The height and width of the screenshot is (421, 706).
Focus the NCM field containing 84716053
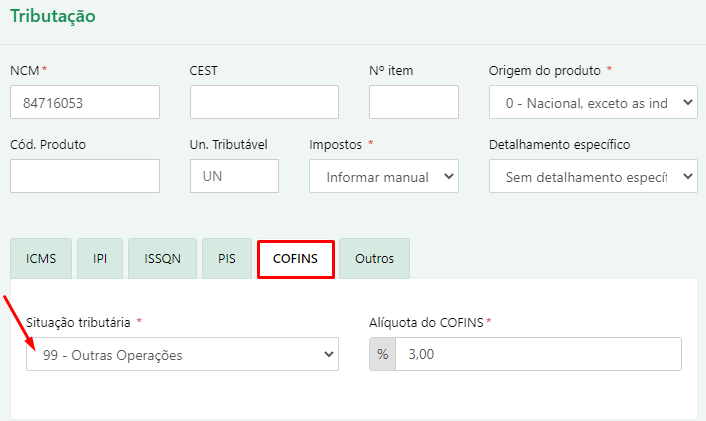85,102
